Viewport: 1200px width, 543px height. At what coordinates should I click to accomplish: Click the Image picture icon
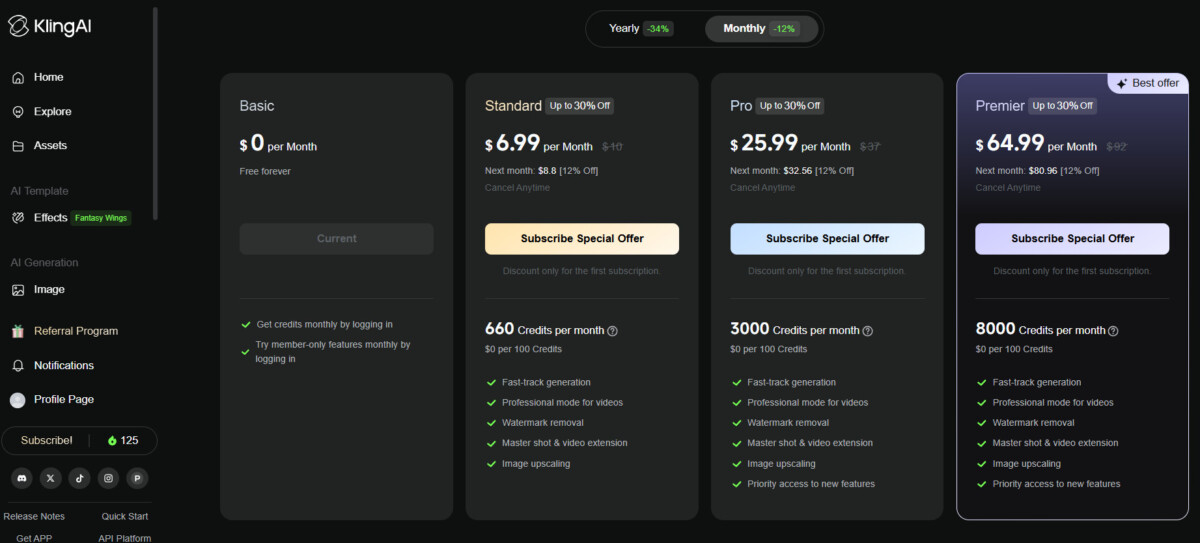(x=18, y=289)
